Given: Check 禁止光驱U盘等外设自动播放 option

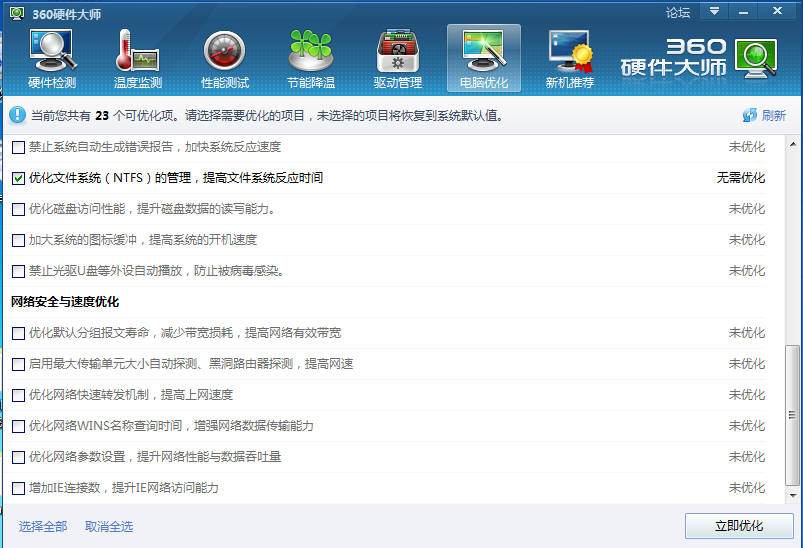Looking at the screenshot, I should (x=18, y=271).
